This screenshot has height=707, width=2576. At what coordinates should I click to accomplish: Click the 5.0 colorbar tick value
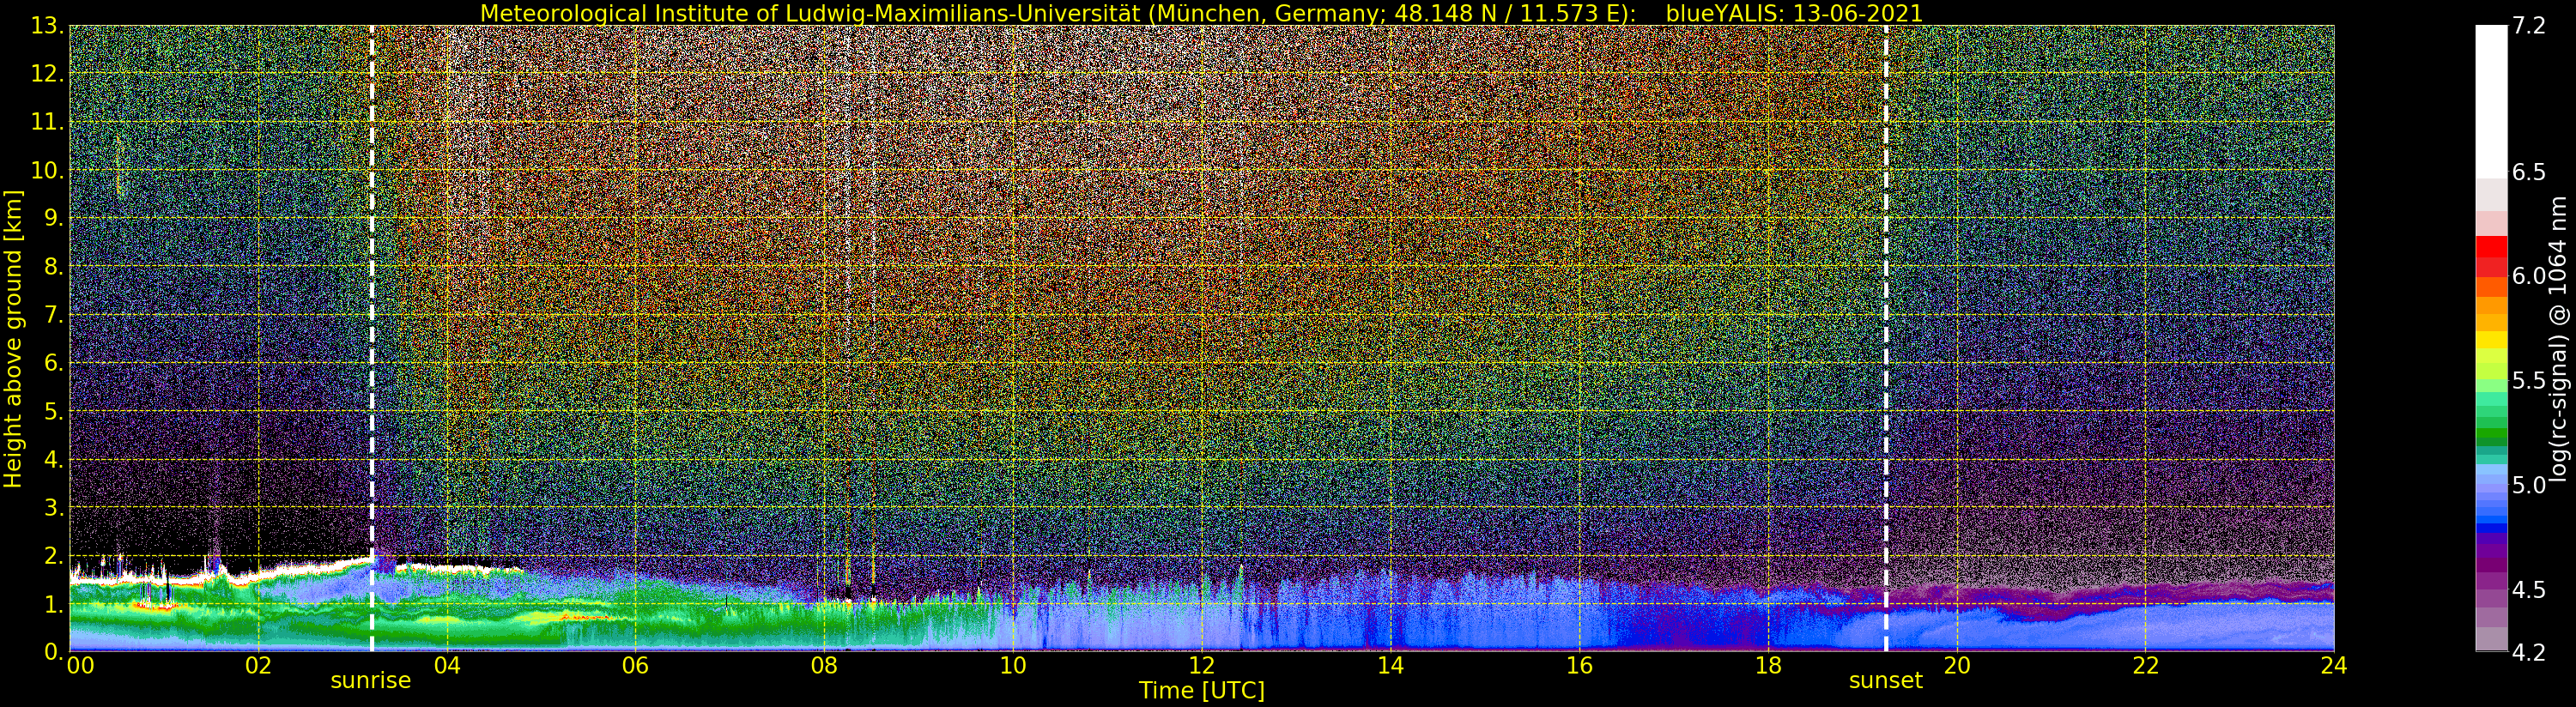coord(2529,485)
